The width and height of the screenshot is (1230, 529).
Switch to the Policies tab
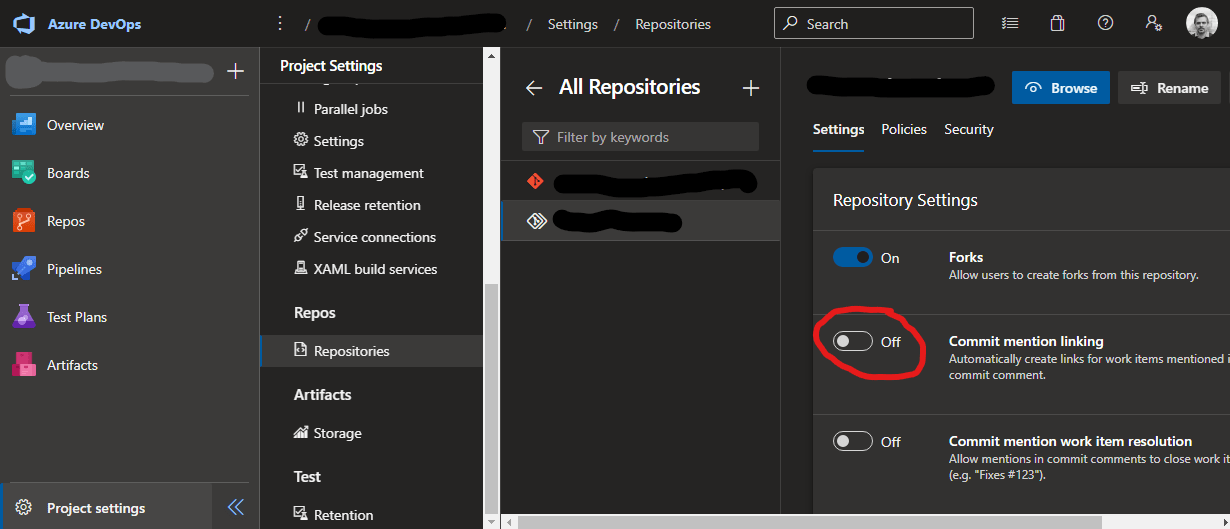904,130
